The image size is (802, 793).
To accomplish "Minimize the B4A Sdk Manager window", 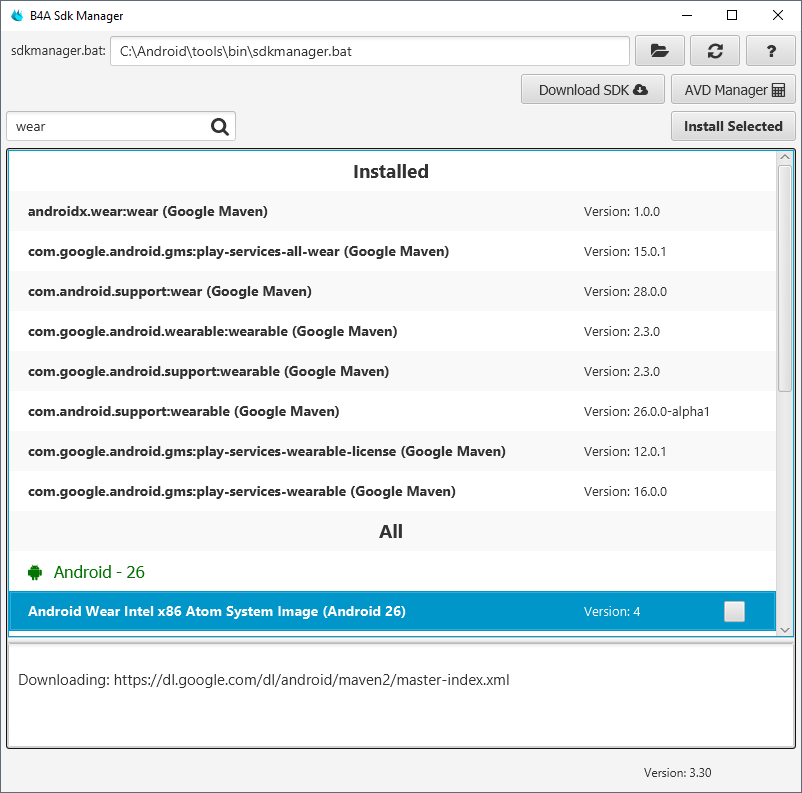I will click(686, 15).
